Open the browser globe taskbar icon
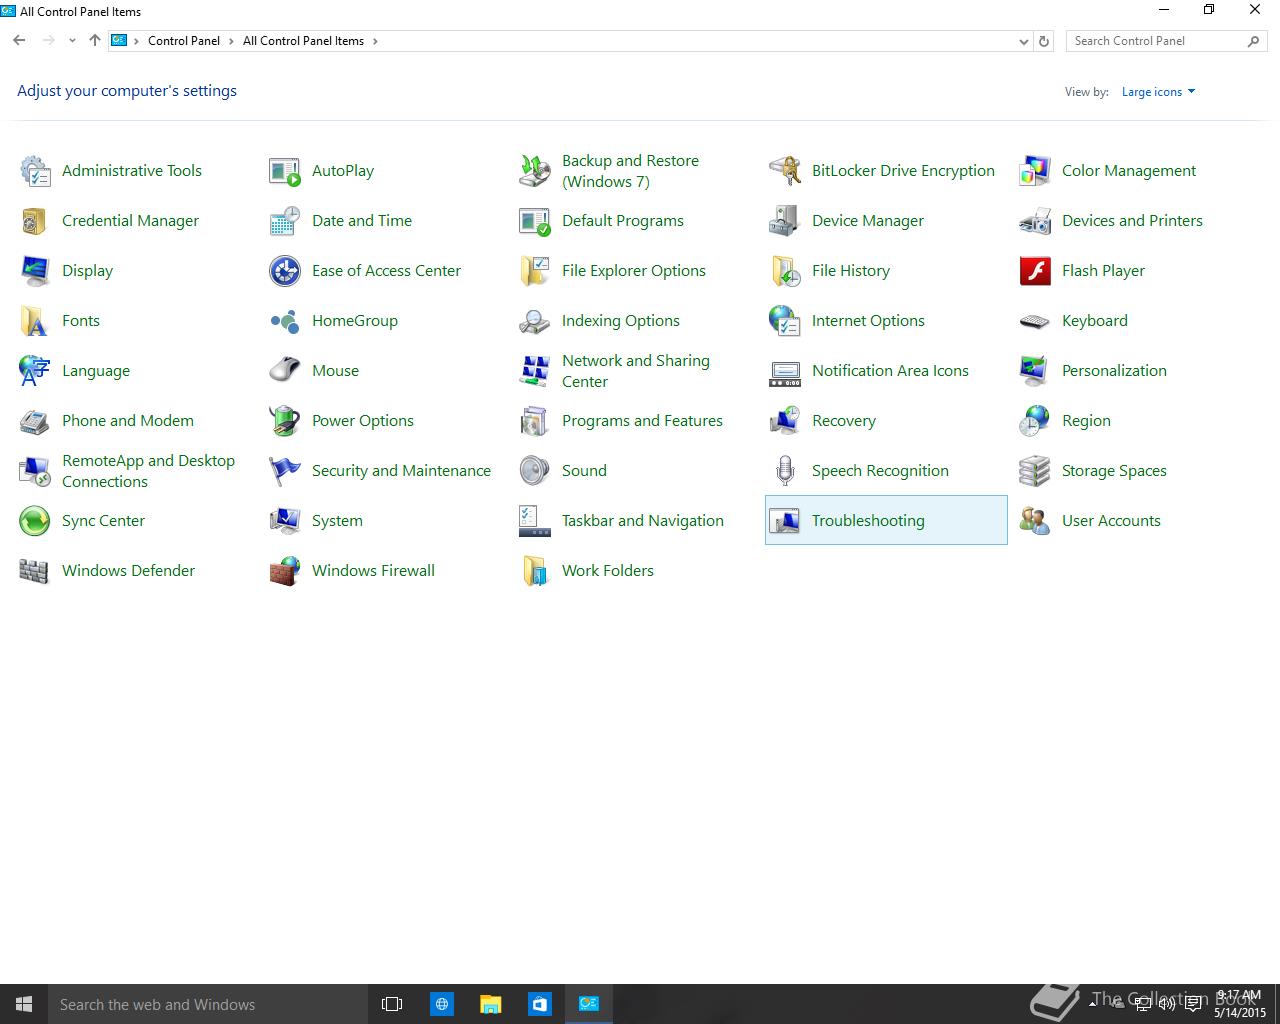The height and width of the screenshot is (1024, 1280). (x=441, y=1004)
